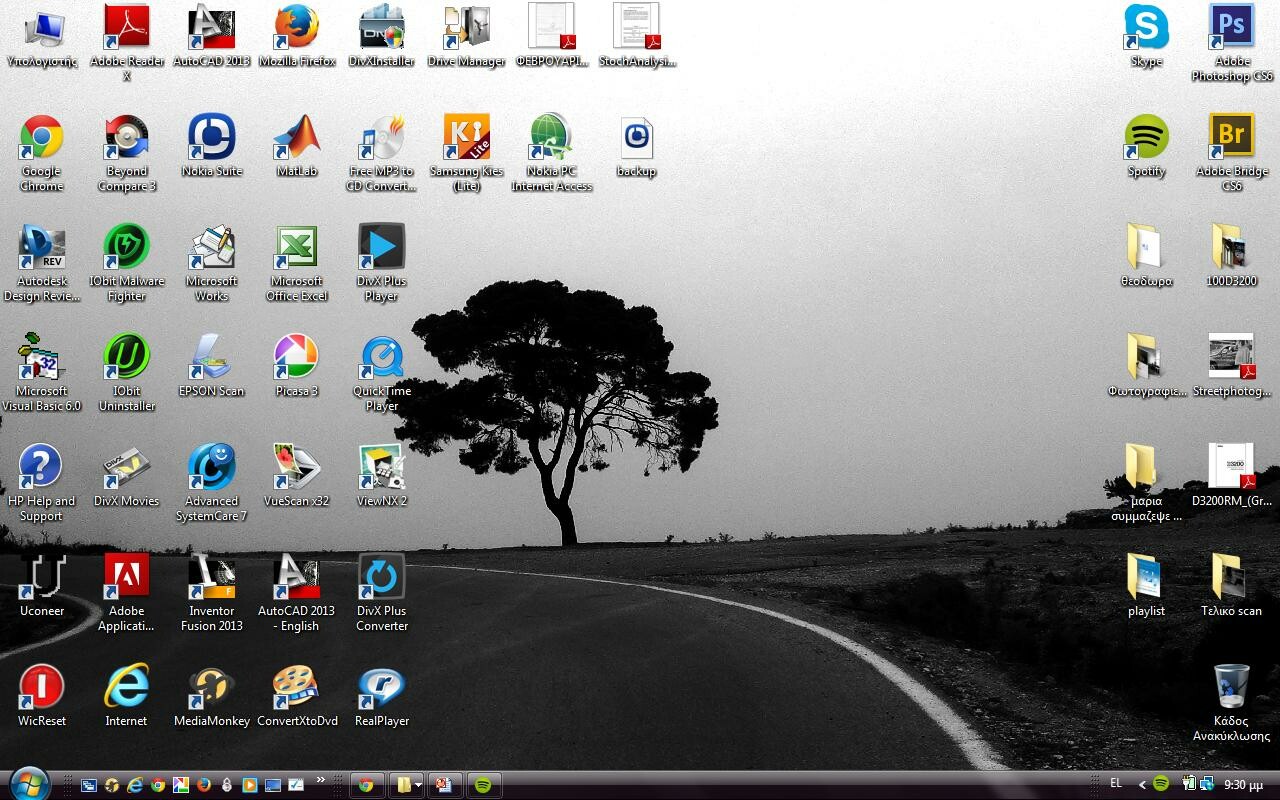Select the AutoCAD 2013 desktop icon
Image resolution: width=1280 pixels, height=800 pixels.
coord(212,28)
